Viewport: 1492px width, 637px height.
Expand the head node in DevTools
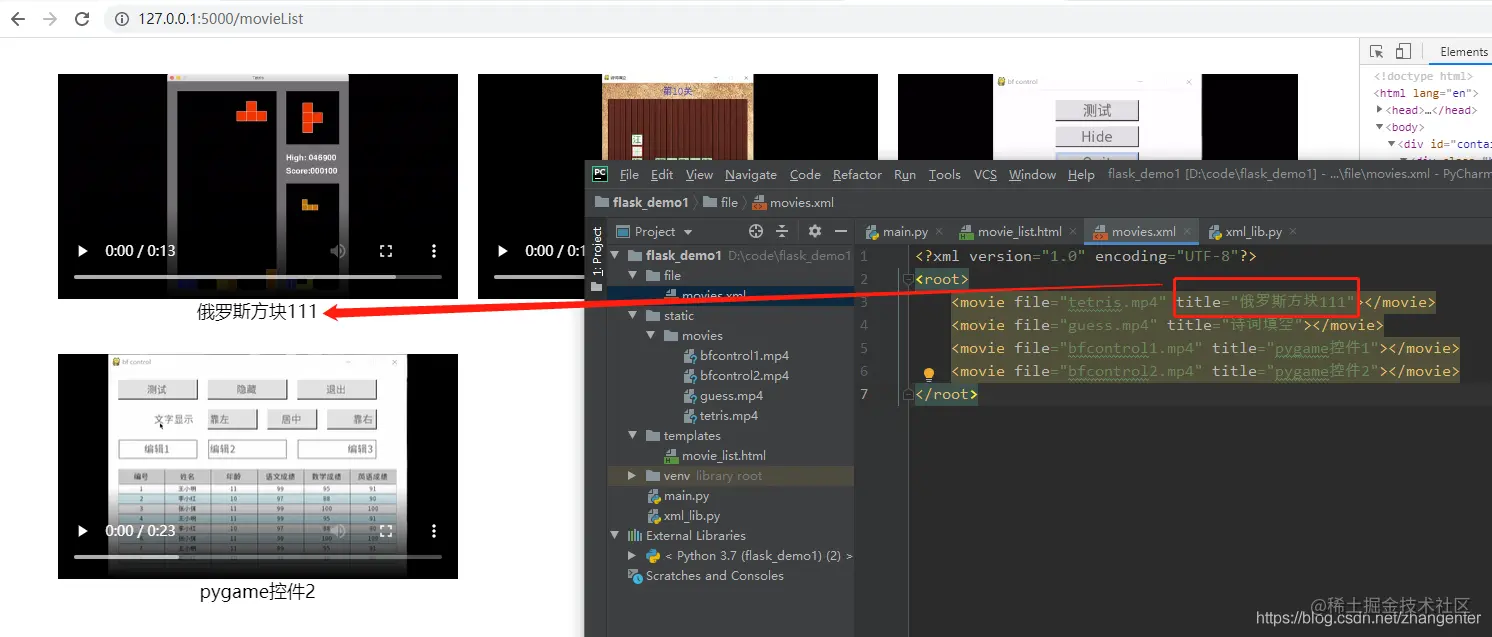[1380, 110]
